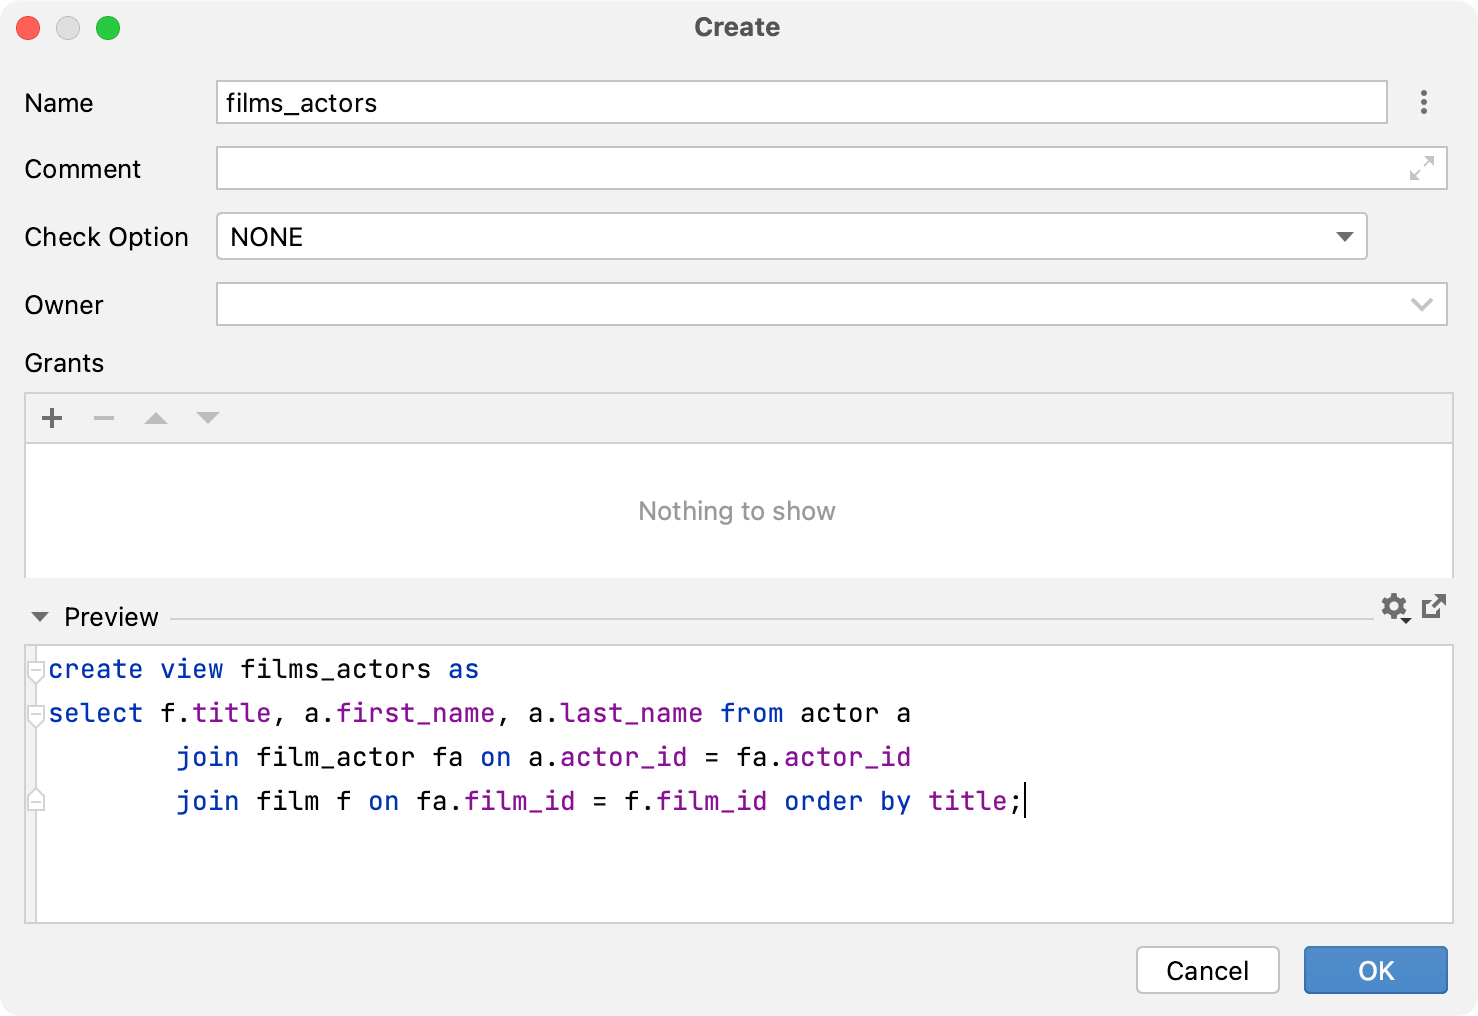Fold the create view statement in gutter
1478x1016 pixels.
pyautogui.click(x=36, y=670)
